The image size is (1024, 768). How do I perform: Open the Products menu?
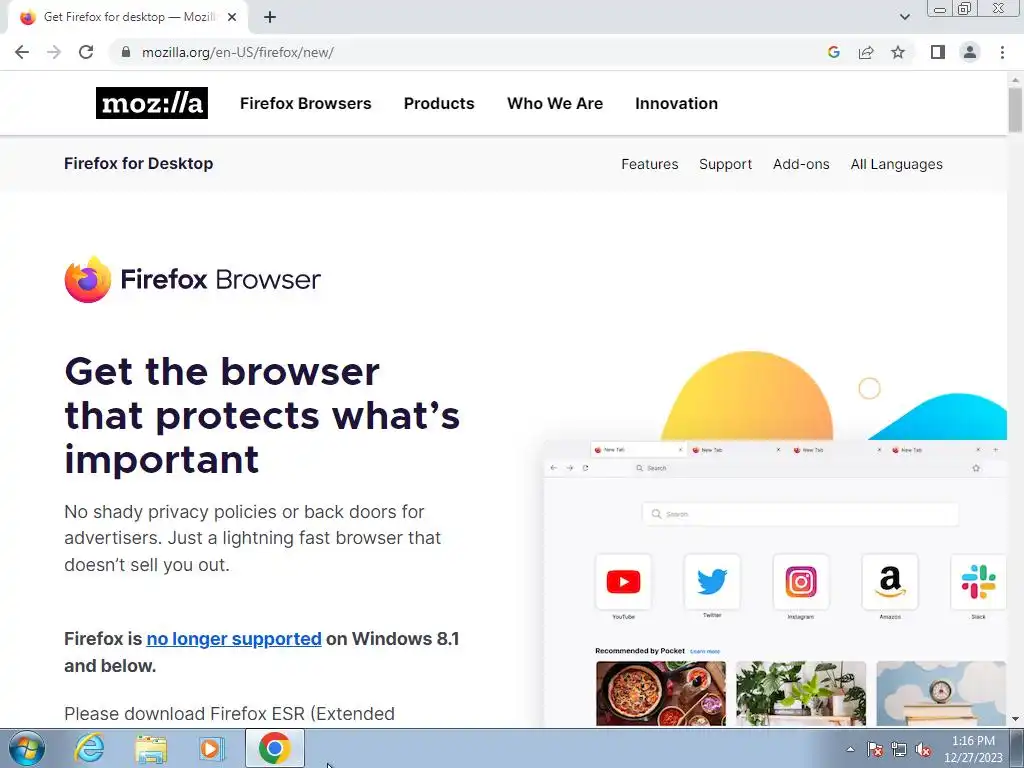439,103
